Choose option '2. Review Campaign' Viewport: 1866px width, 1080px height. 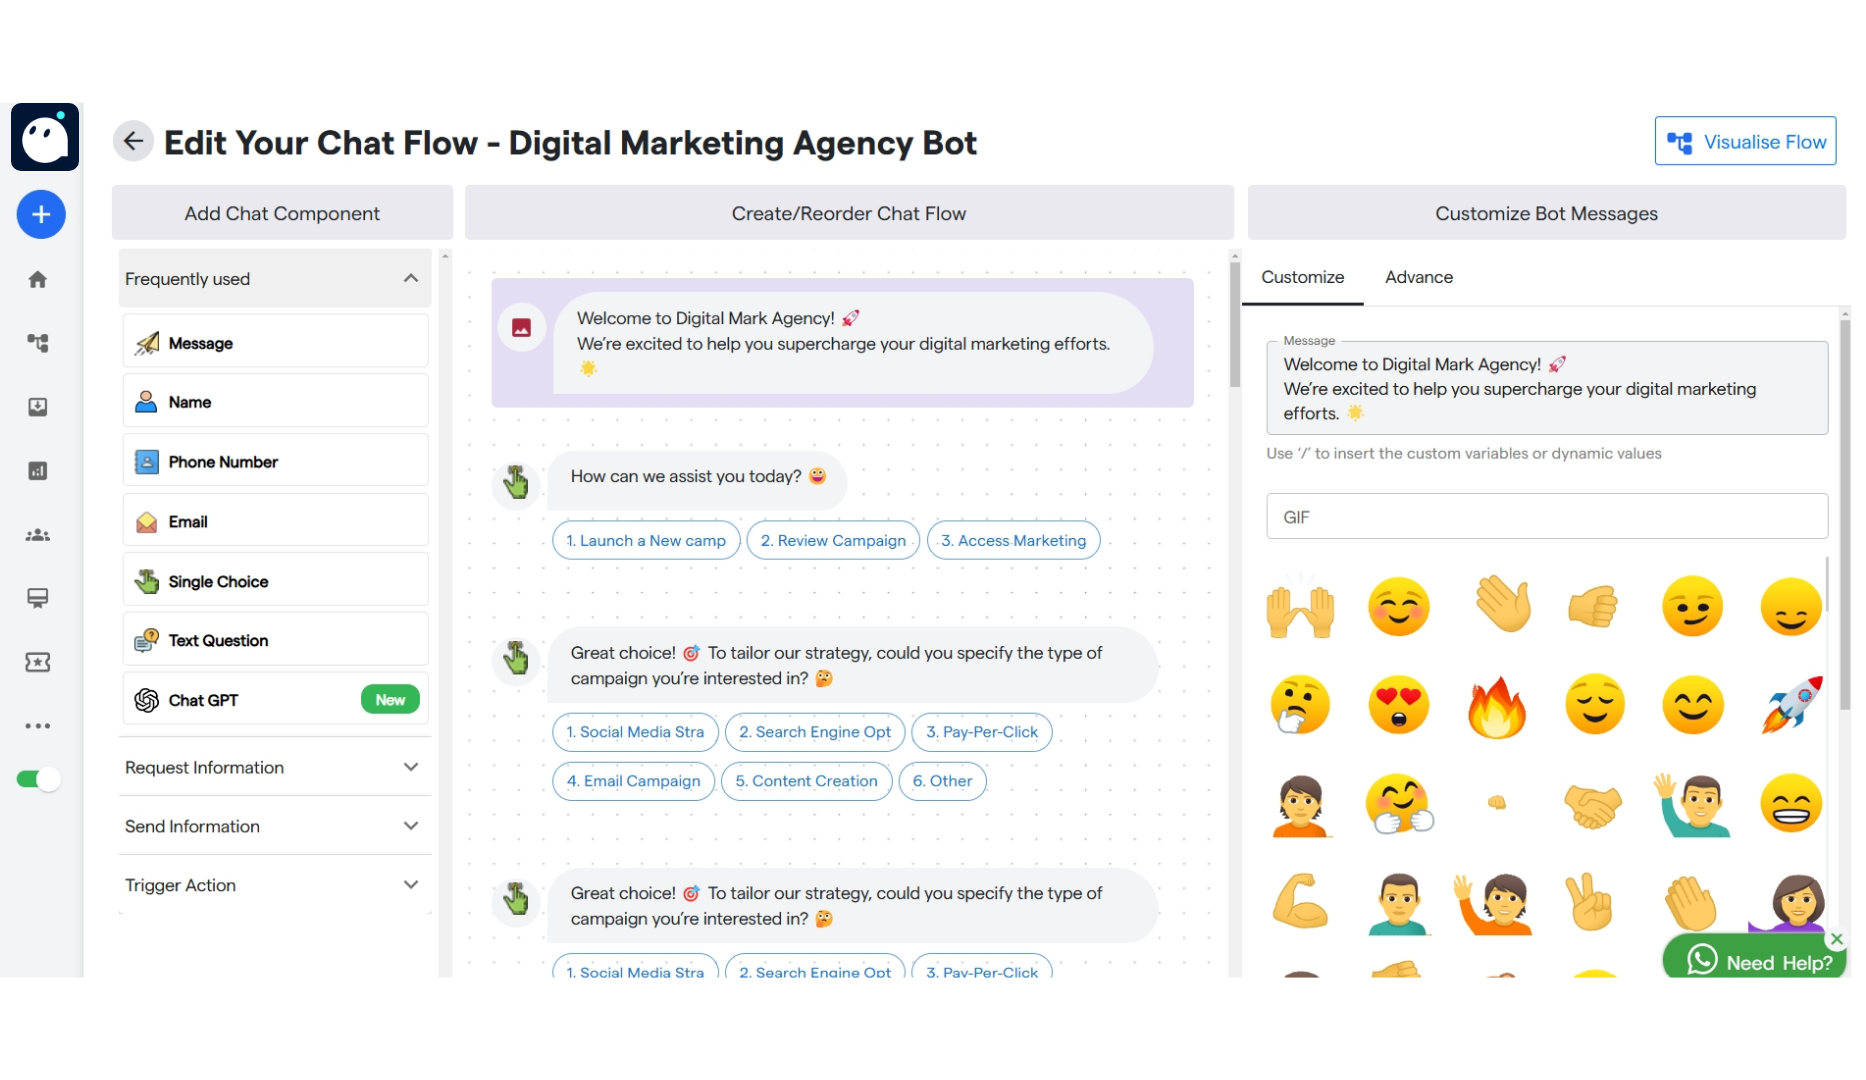tap(833, 541)
